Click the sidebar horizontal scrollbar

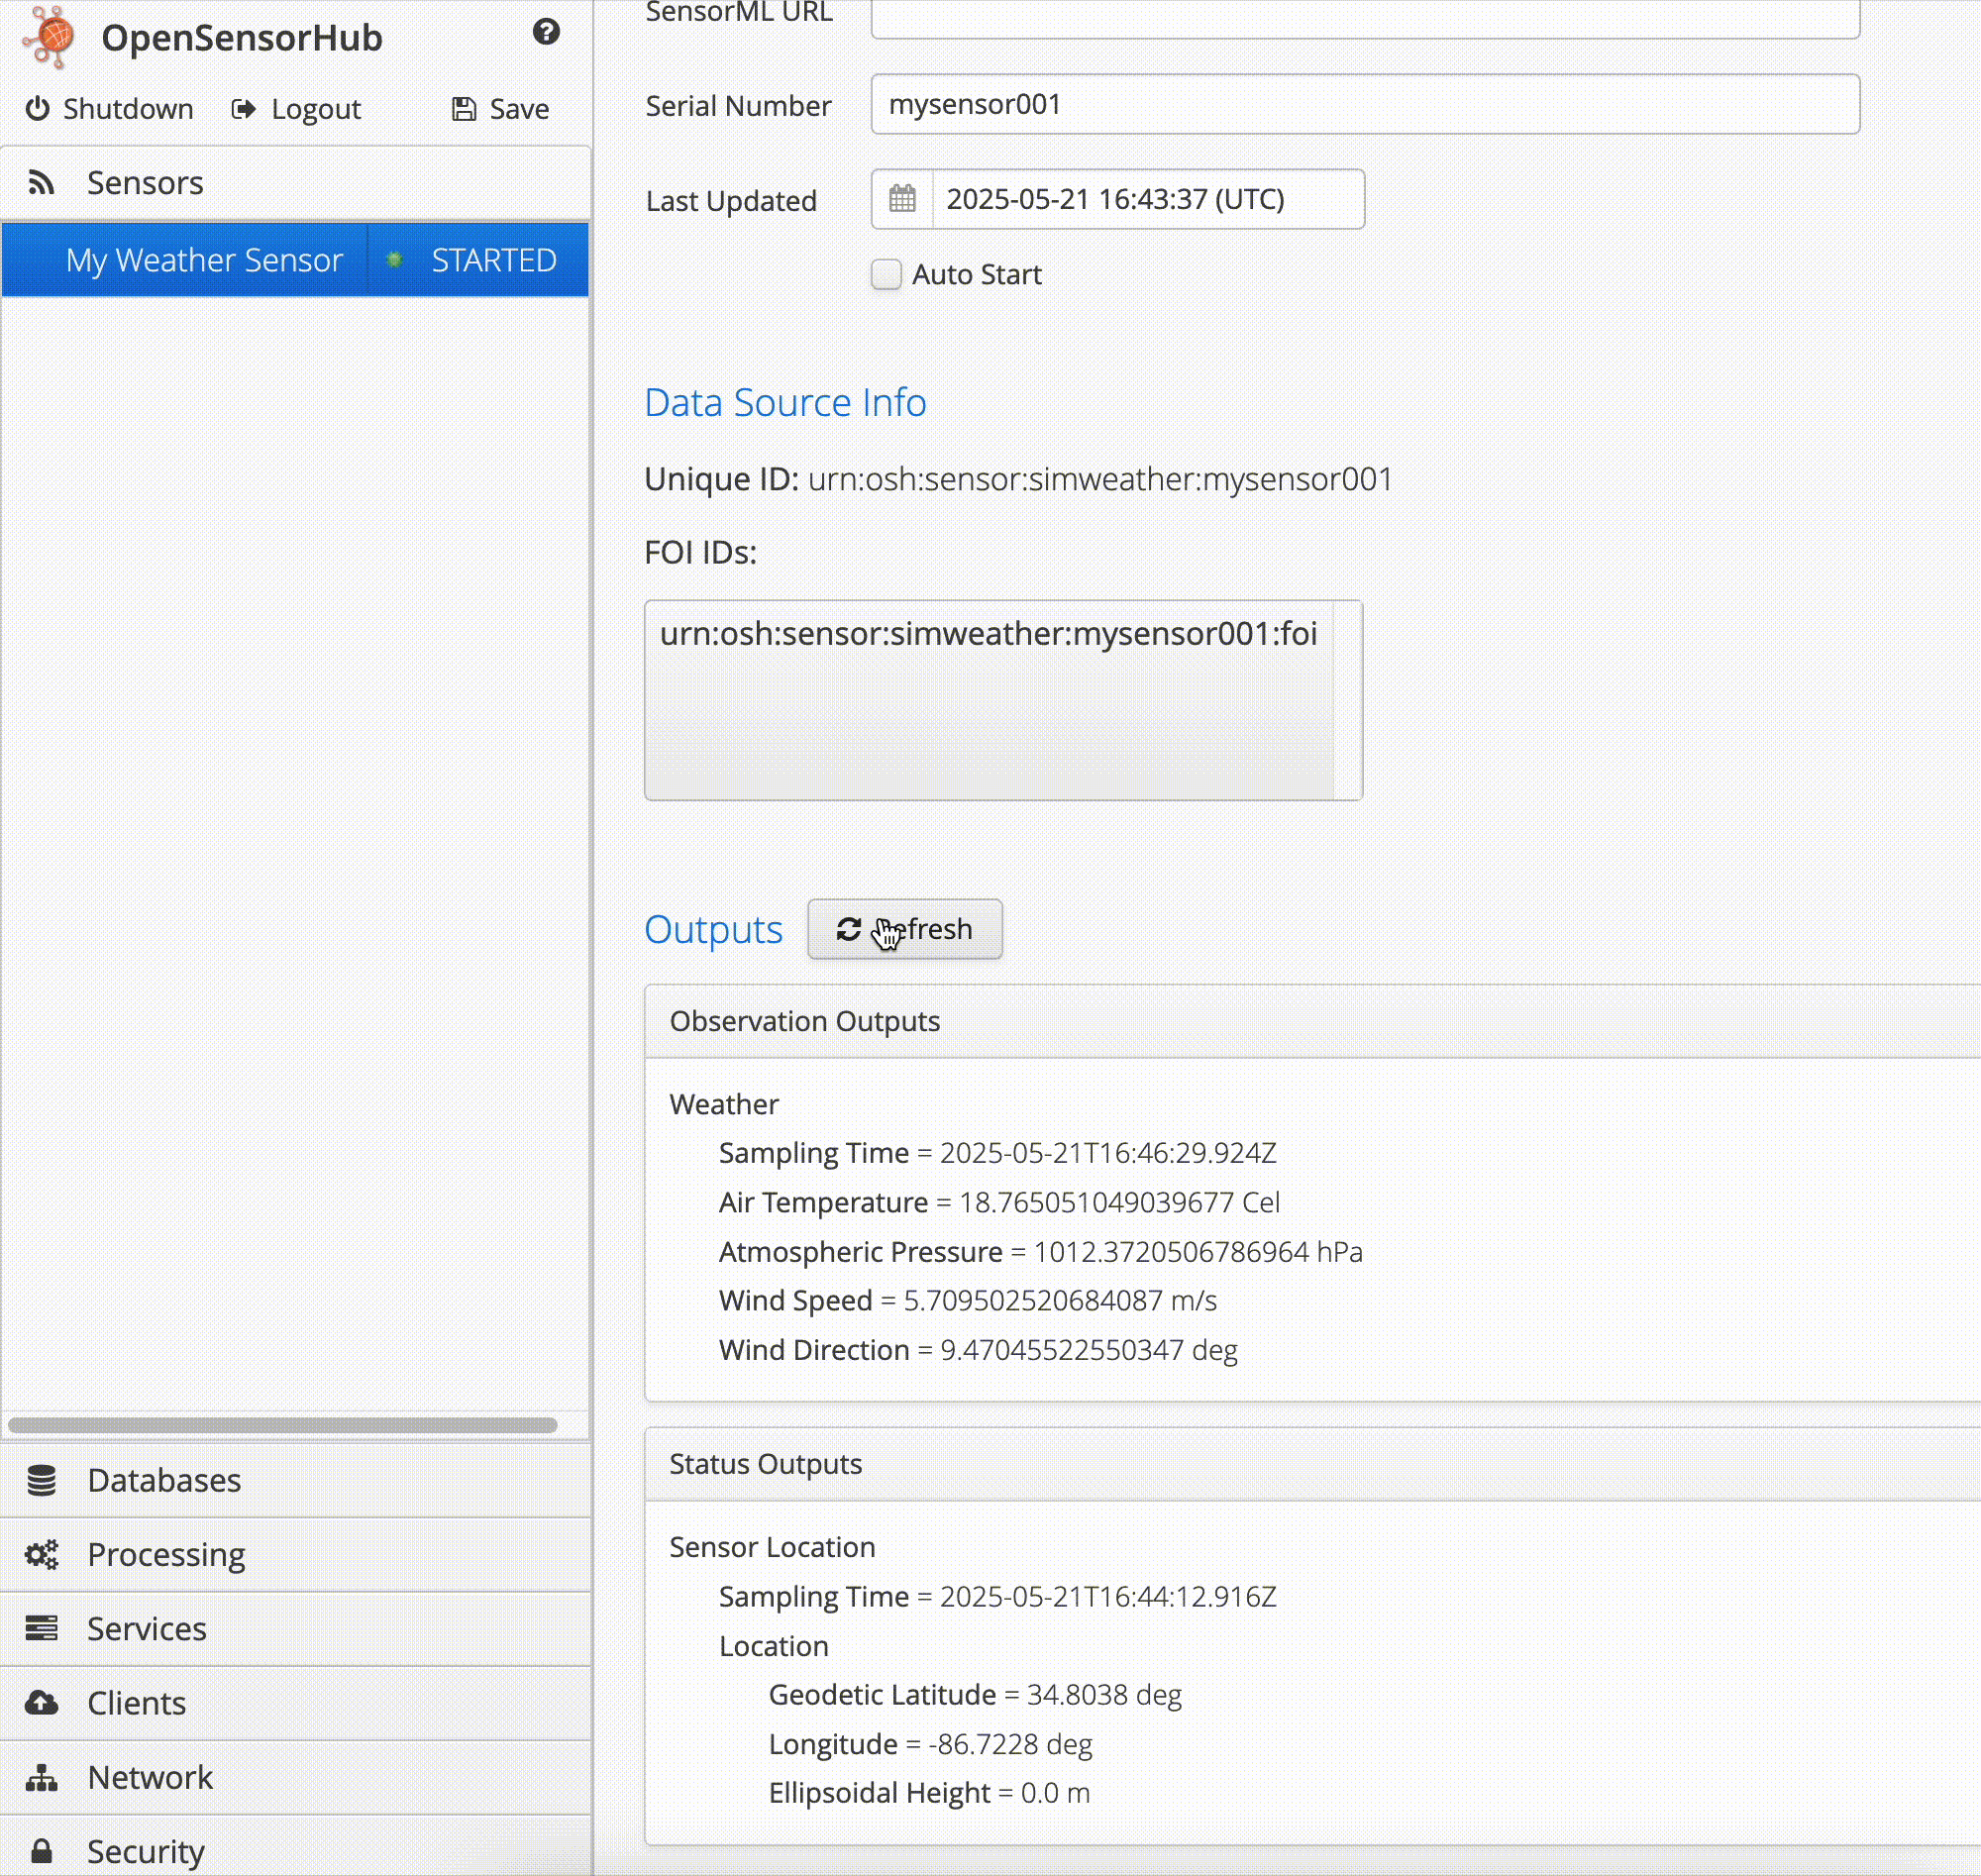point(282,1424)
